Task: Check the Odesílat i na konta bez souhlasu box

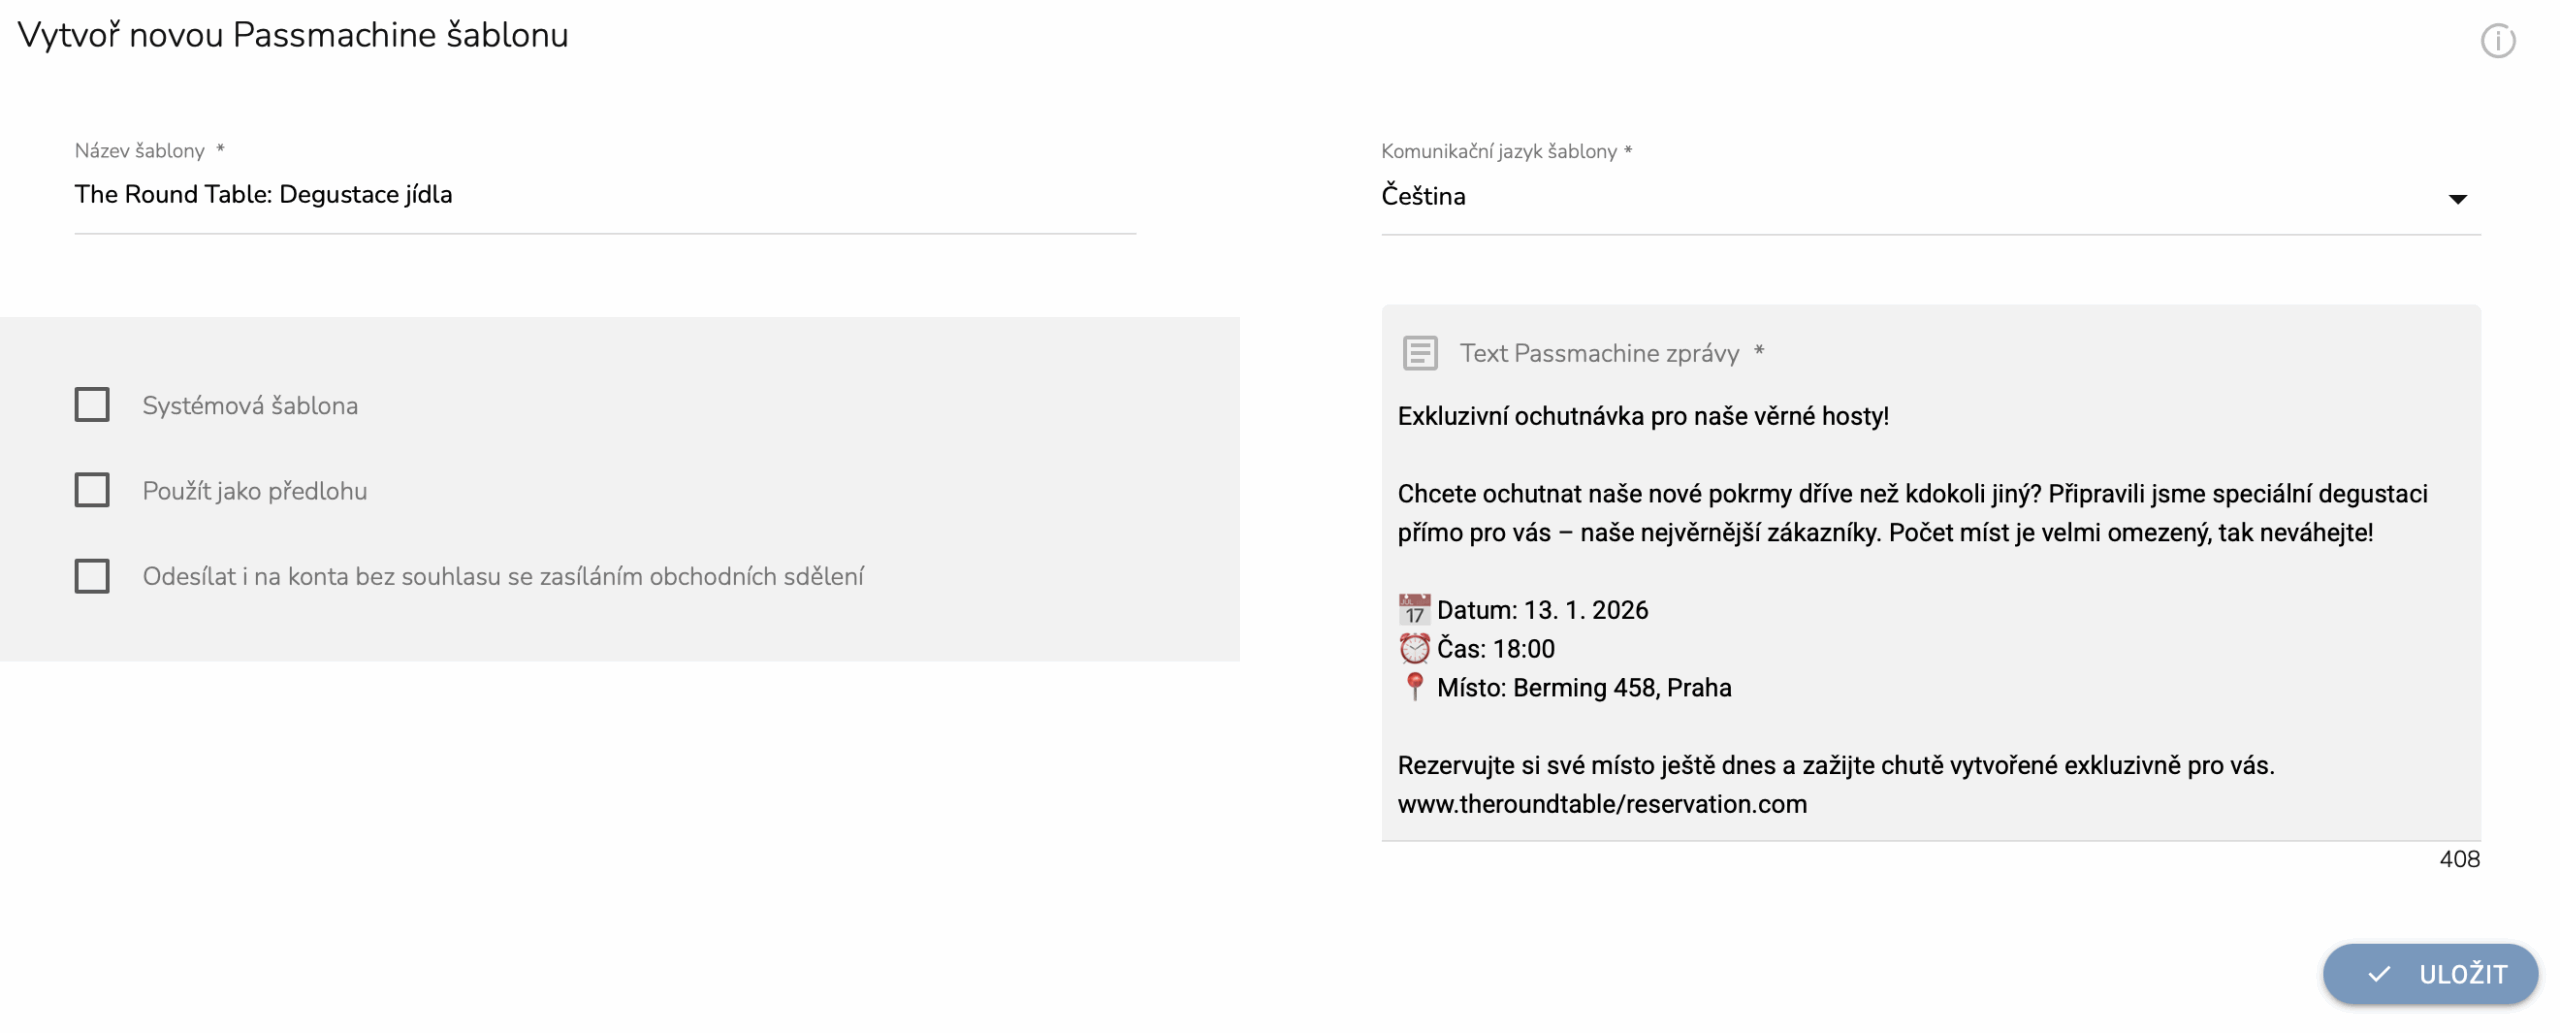Action: [92, 576]
